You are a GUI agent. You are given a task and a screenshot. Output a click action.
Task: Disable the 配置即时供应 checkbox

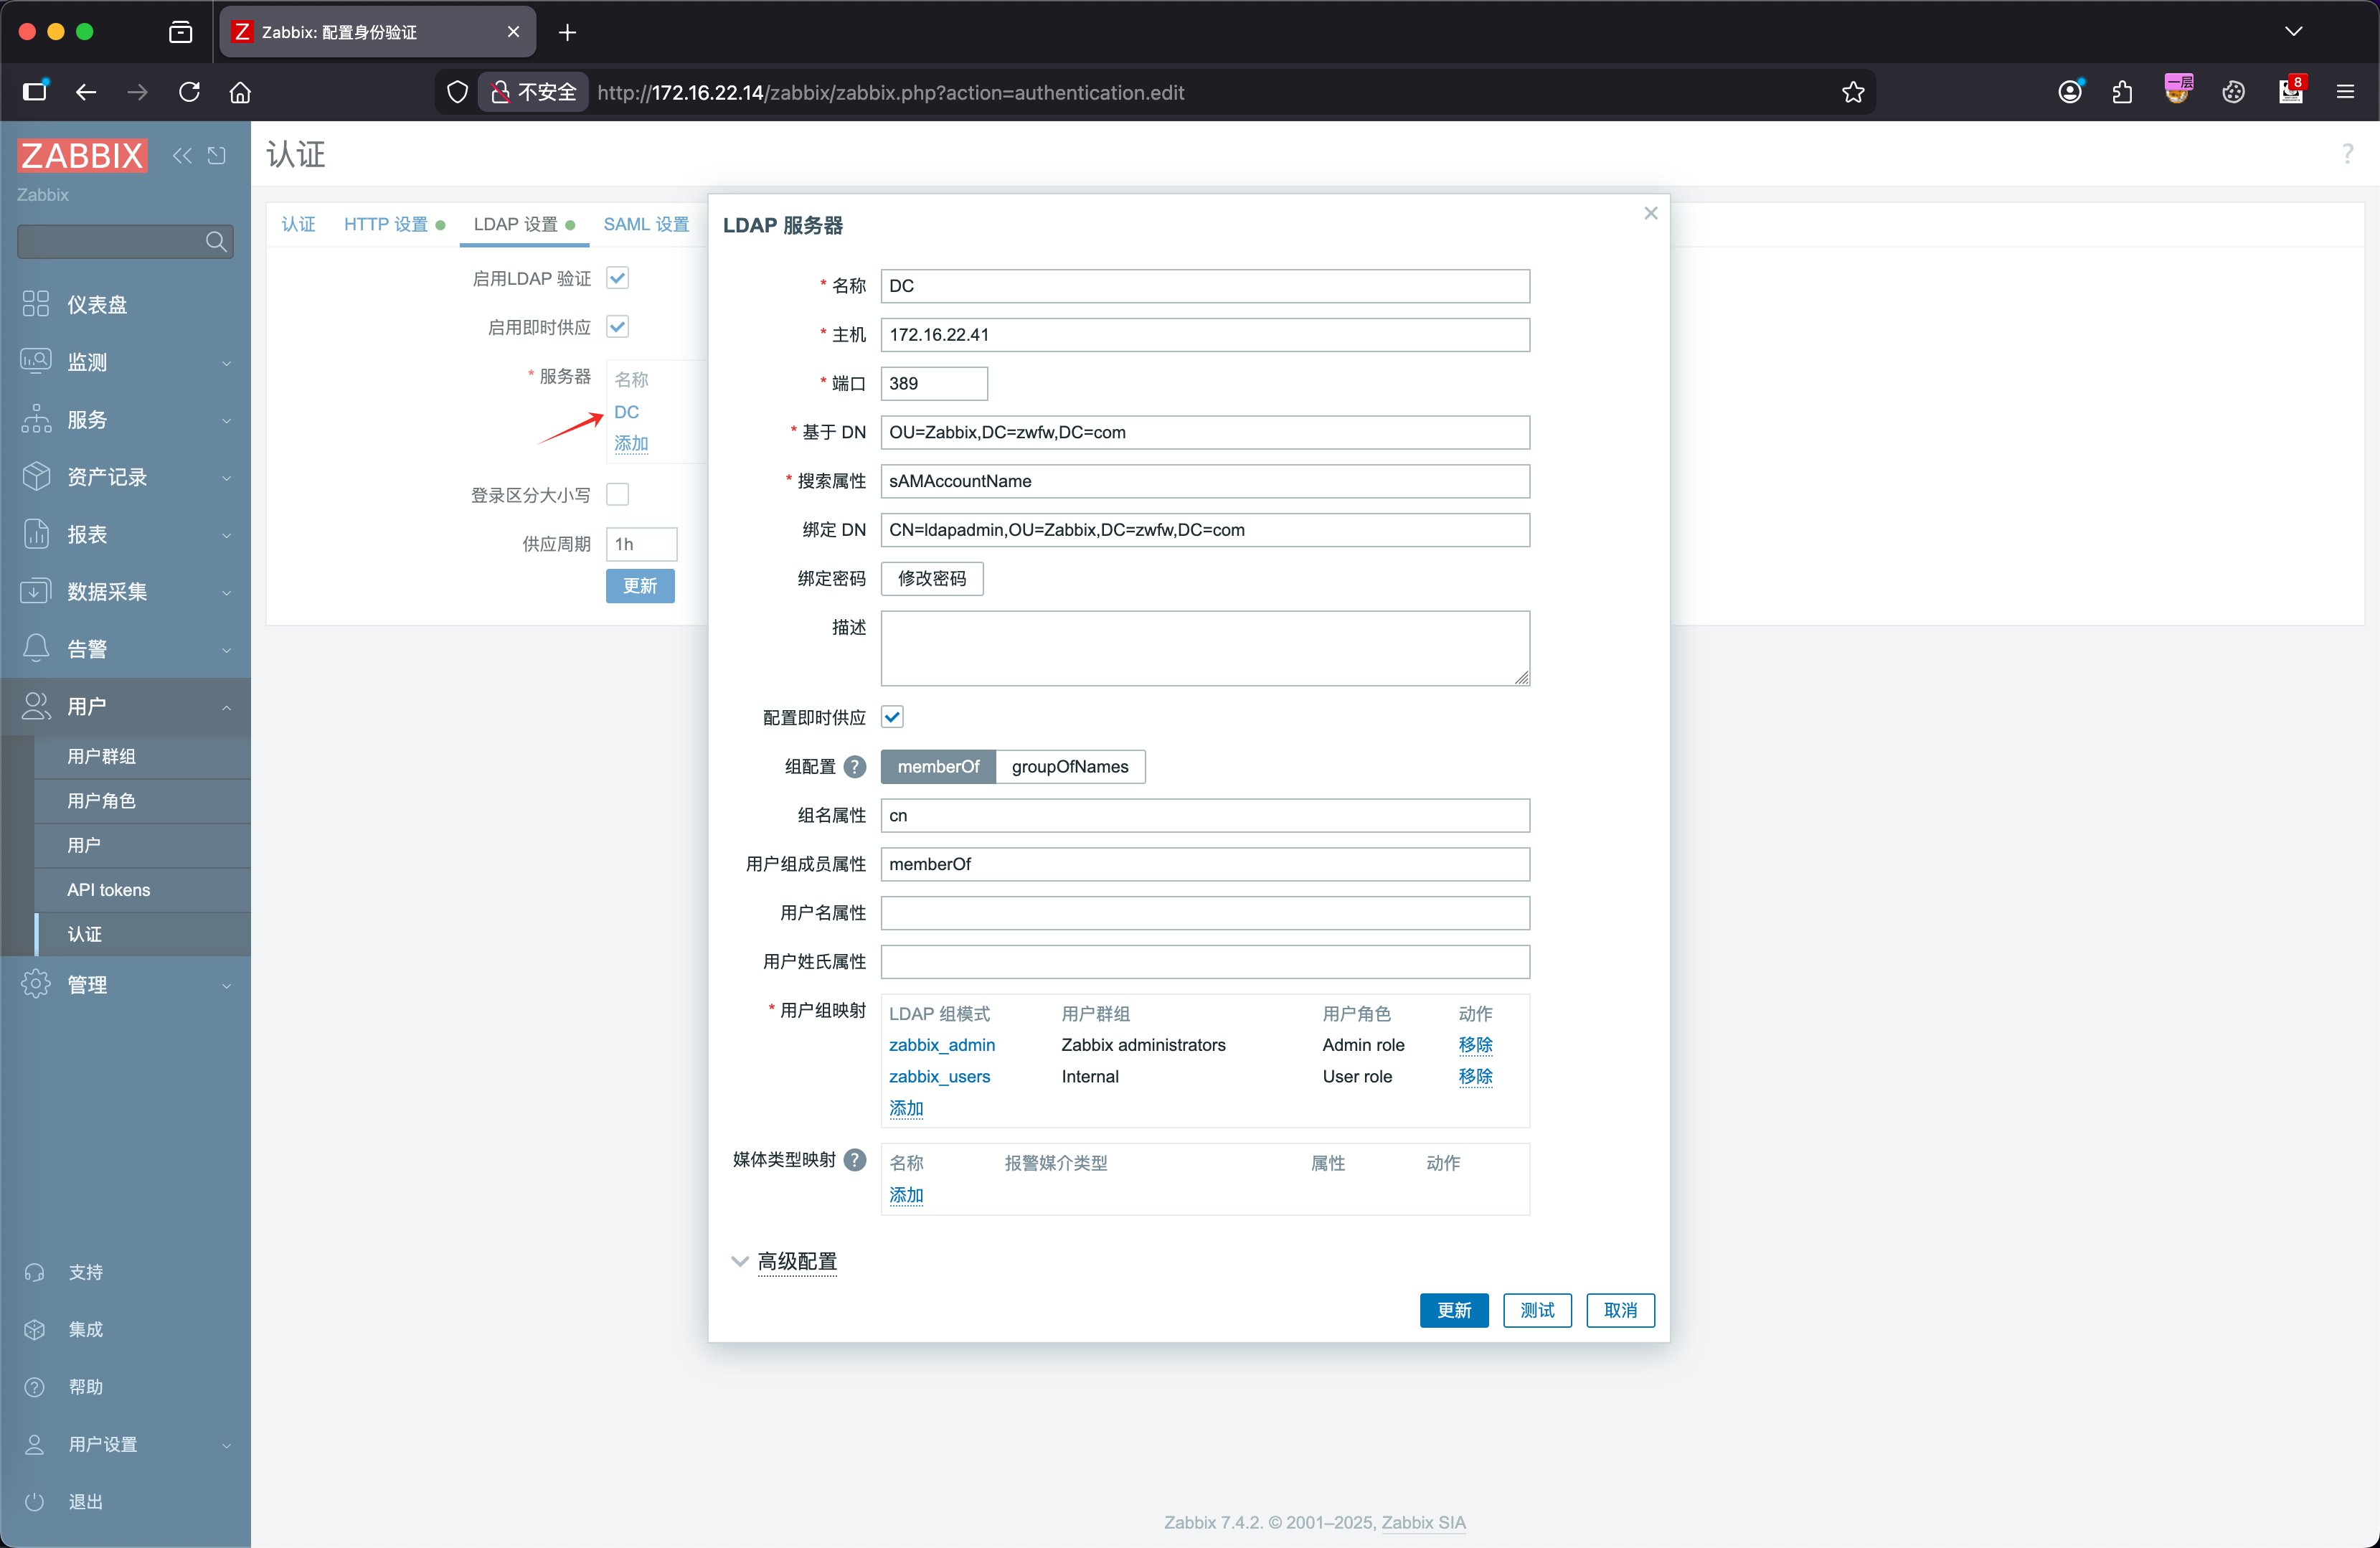[x=892, y=717]
